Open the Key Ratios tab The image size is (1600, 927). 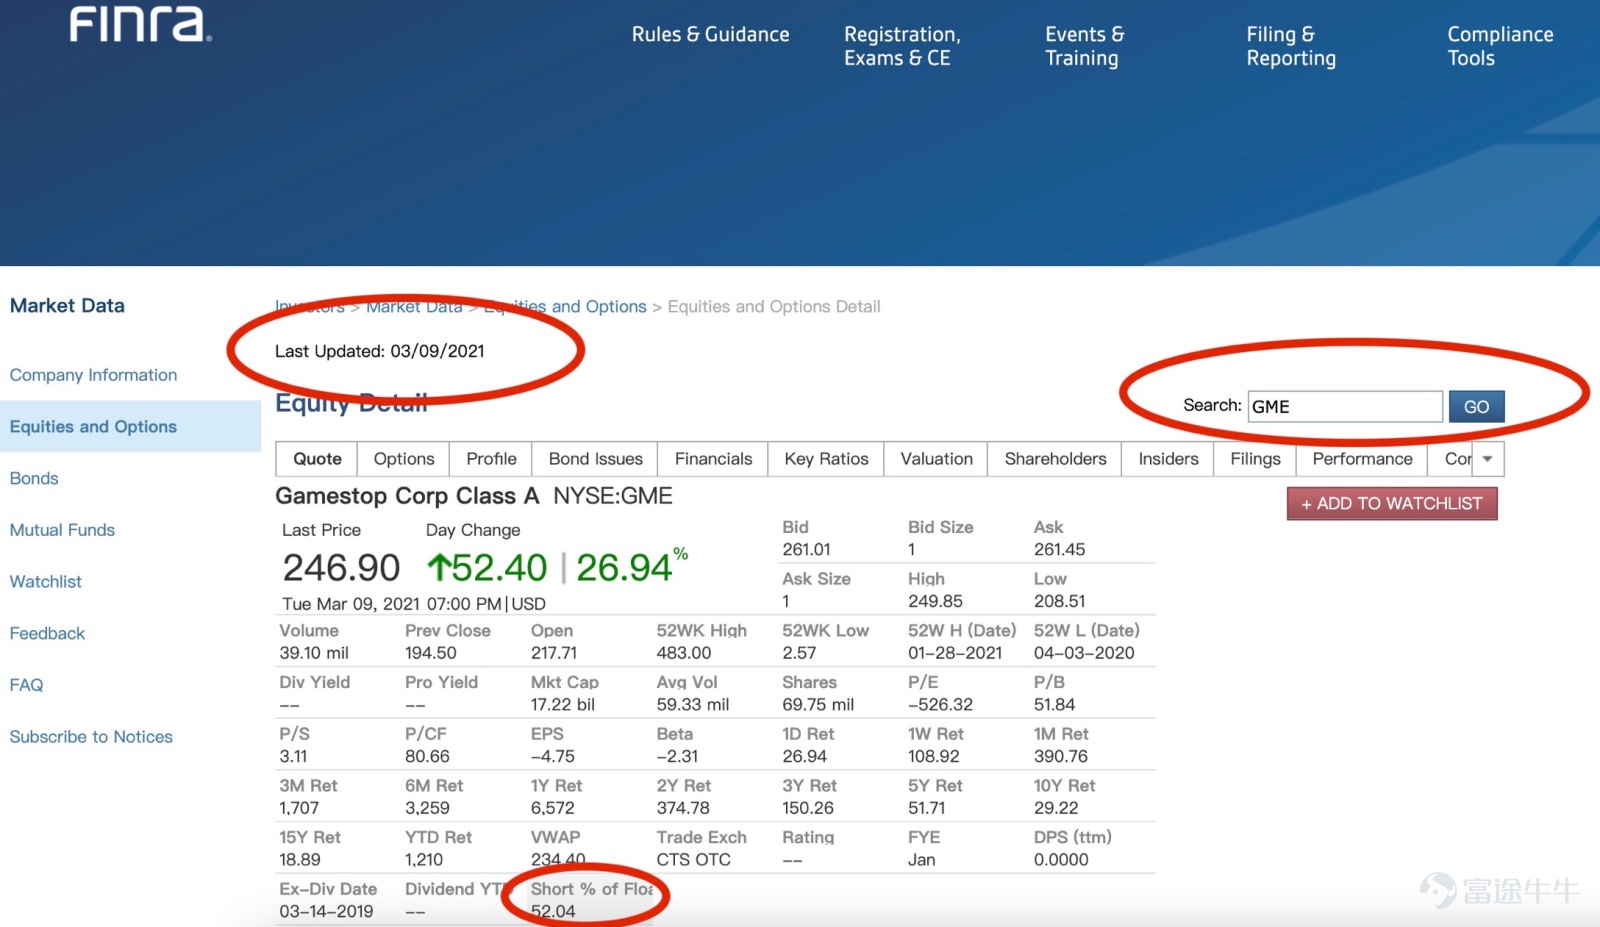[x=826, y=459]
